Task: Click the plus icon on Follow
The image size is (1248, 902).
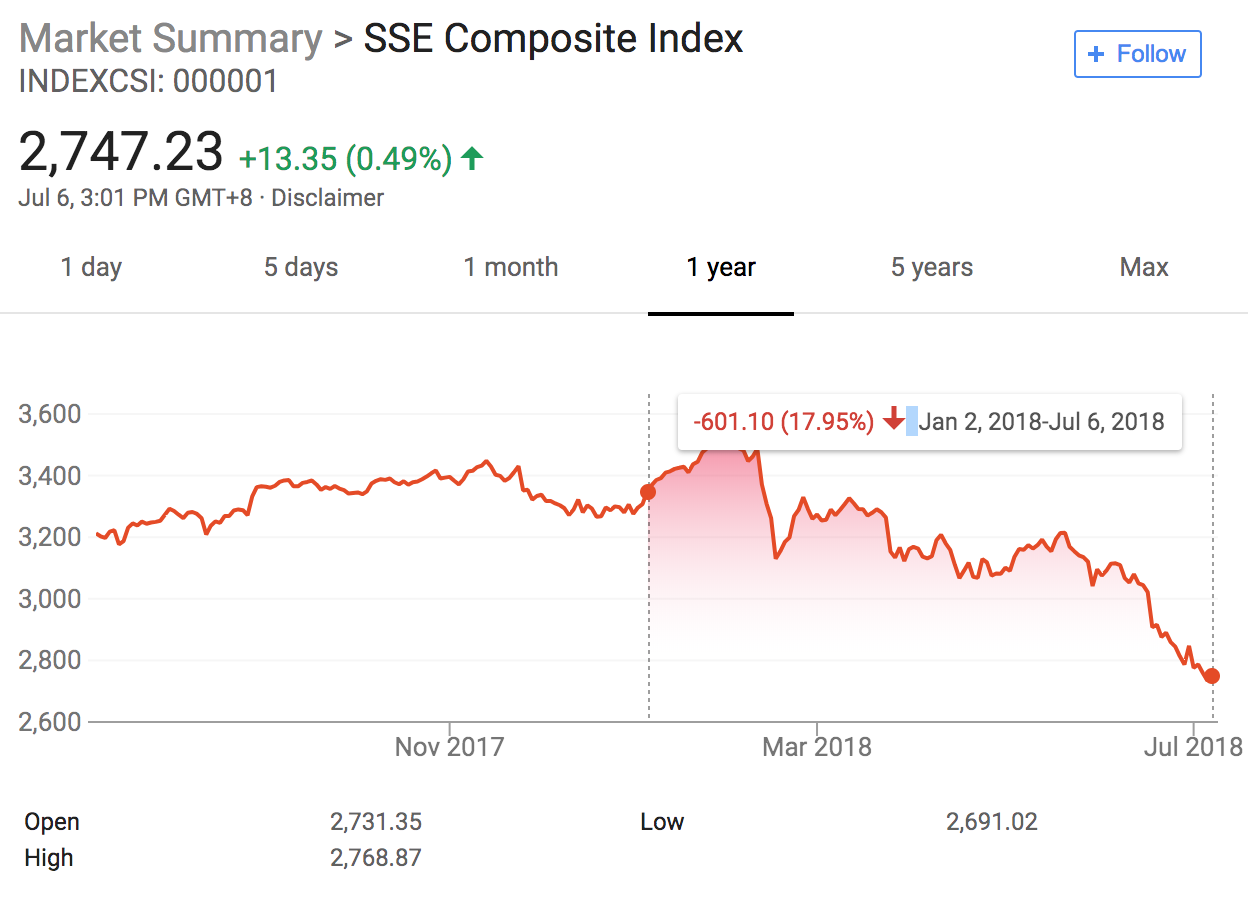Action: pos(1097,54)
